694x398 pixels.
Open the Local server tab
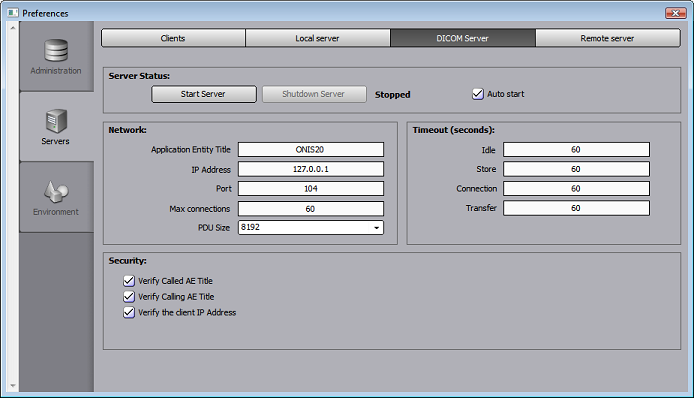coord(318,38)
